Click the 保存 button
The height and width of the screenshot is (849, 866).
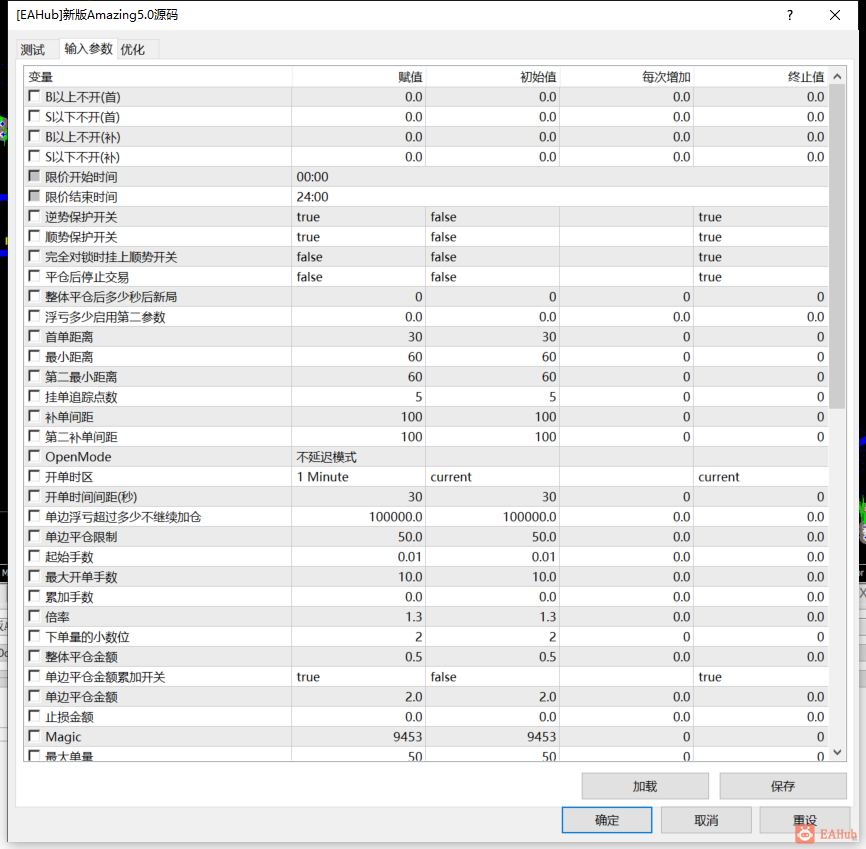coord(783,786)
